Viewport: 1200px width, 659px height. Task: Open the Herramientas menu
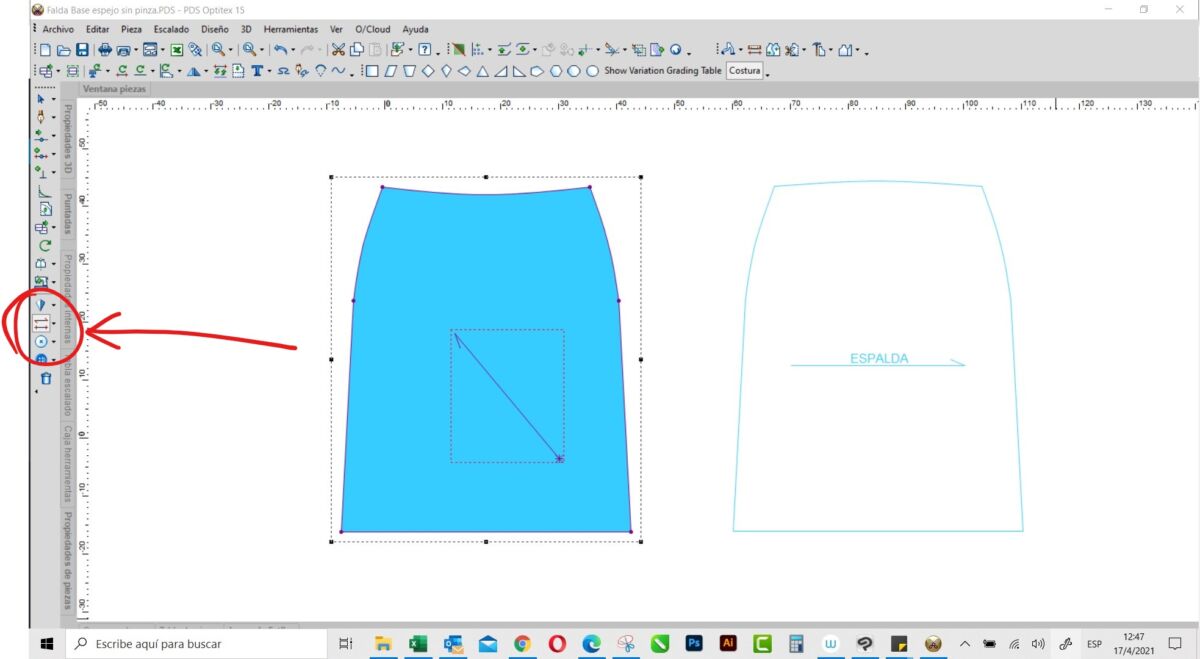click(x=291, y=30)
